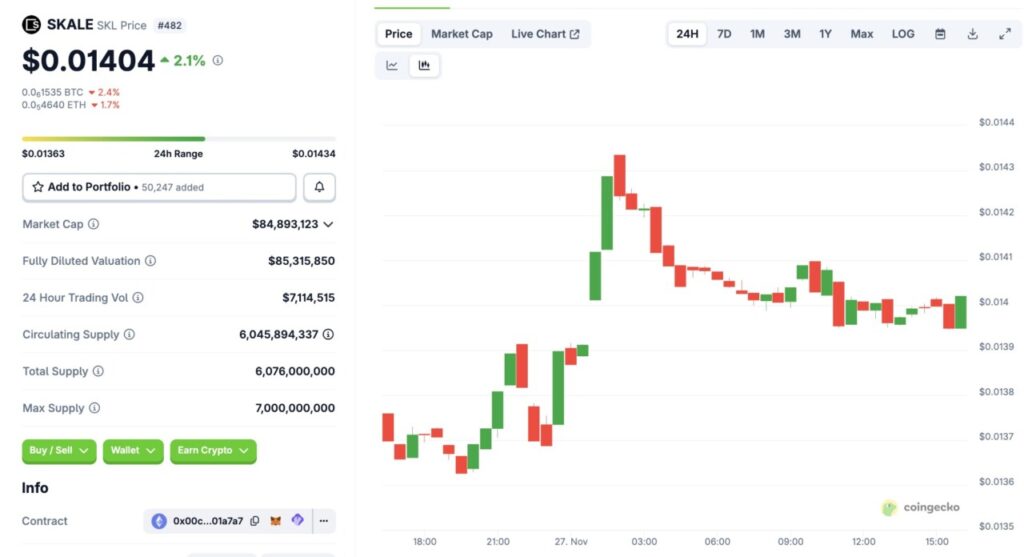Add token to MetaMask via fox icon
Screen dimensions: 1024x557
[277, 521]
